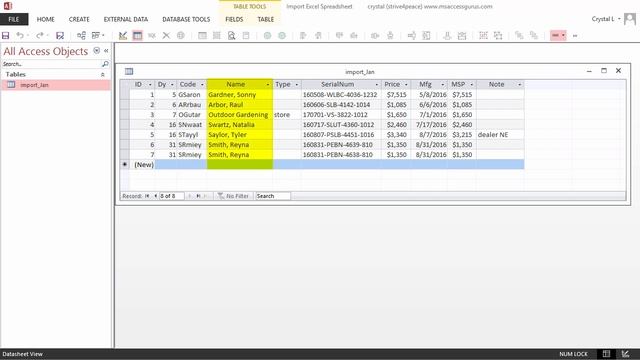Click the new record asterisk row selector

[125, 164]
